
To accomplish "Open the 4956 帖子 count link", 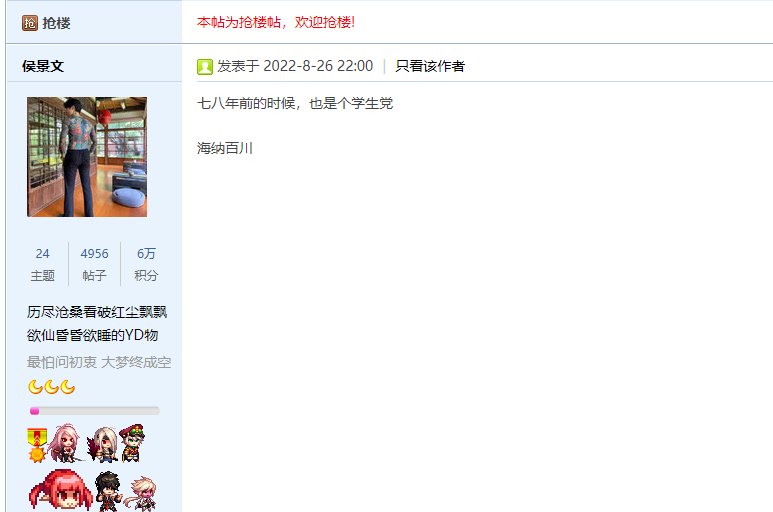I will click(x=94, y=264).
